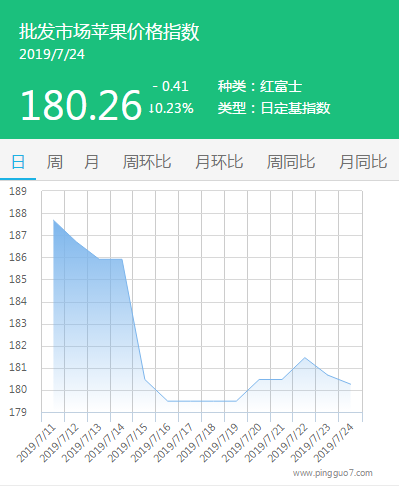The height and width of the screenshot is (486, 399).
Task: Open the 月同比 tab
Action: [x=363, y=162]
